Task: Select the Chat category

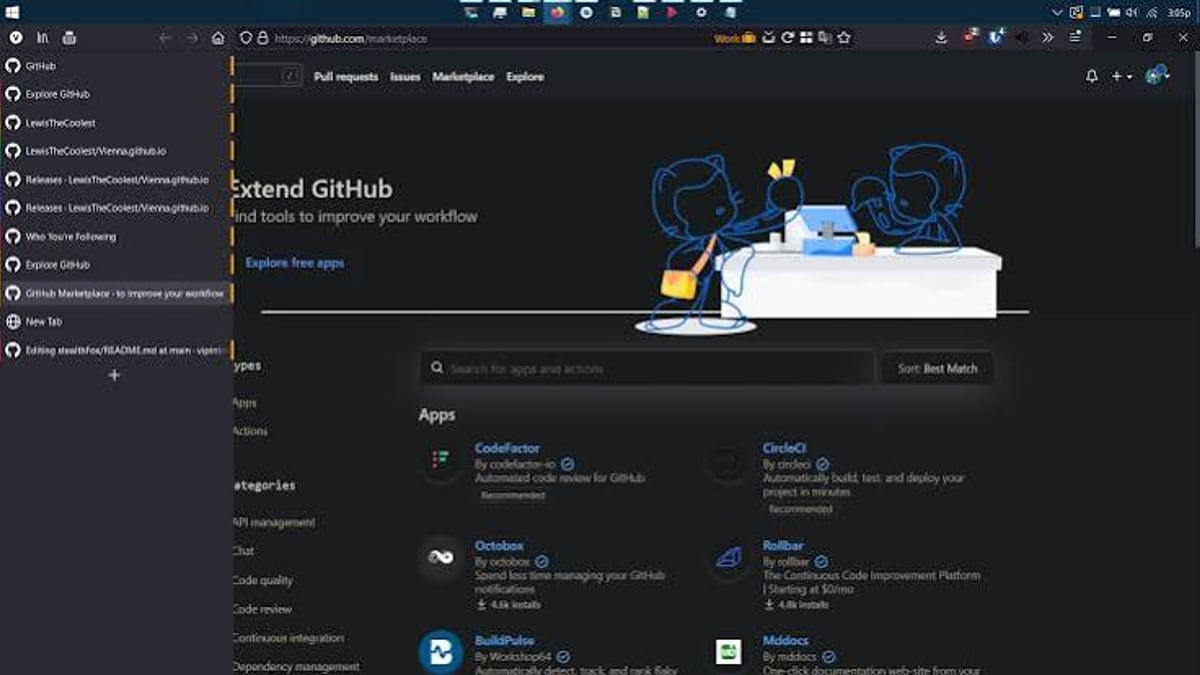Action: [244, 551]
